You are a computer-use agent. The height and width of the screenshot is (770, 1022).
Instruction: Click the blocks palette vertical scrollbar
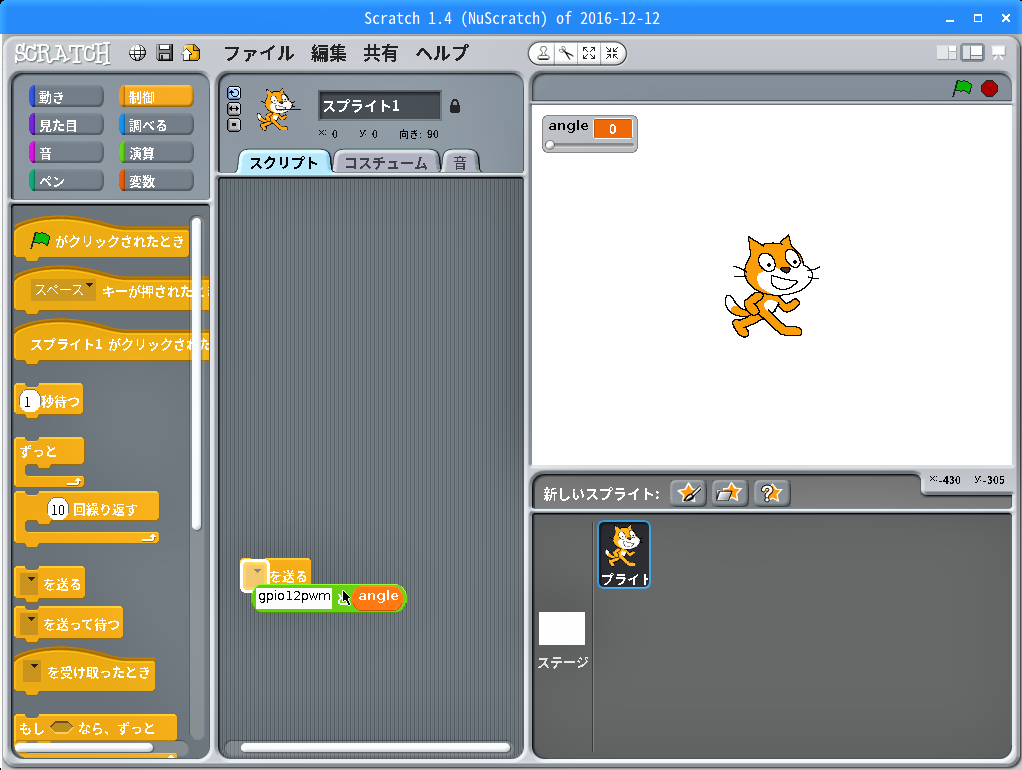(196, 374)
